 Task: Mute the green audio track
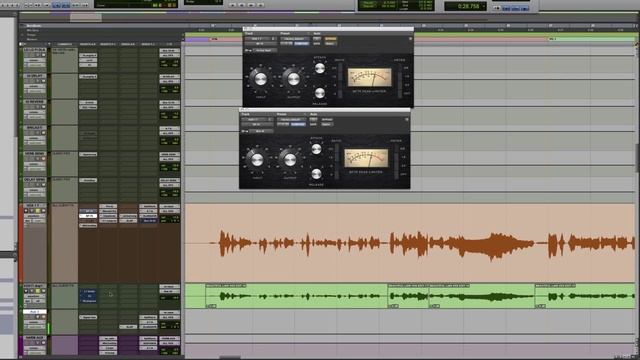tap(43, 291)
